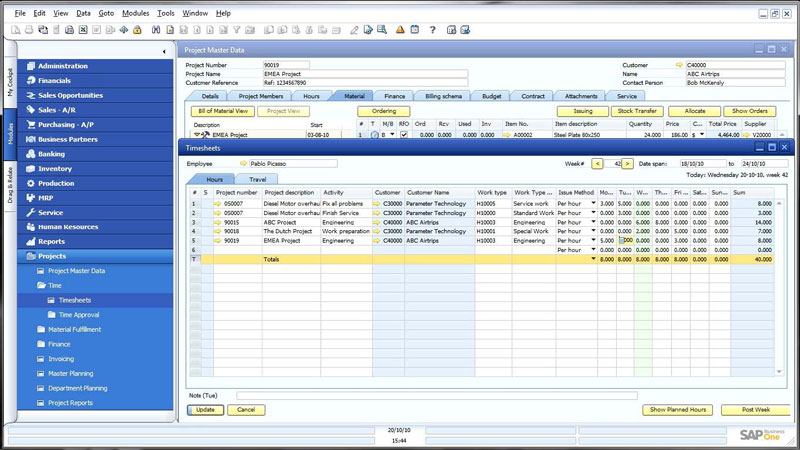
Task: Click the Filter funnel toolbar icon
Action: (x=237, y=30)
